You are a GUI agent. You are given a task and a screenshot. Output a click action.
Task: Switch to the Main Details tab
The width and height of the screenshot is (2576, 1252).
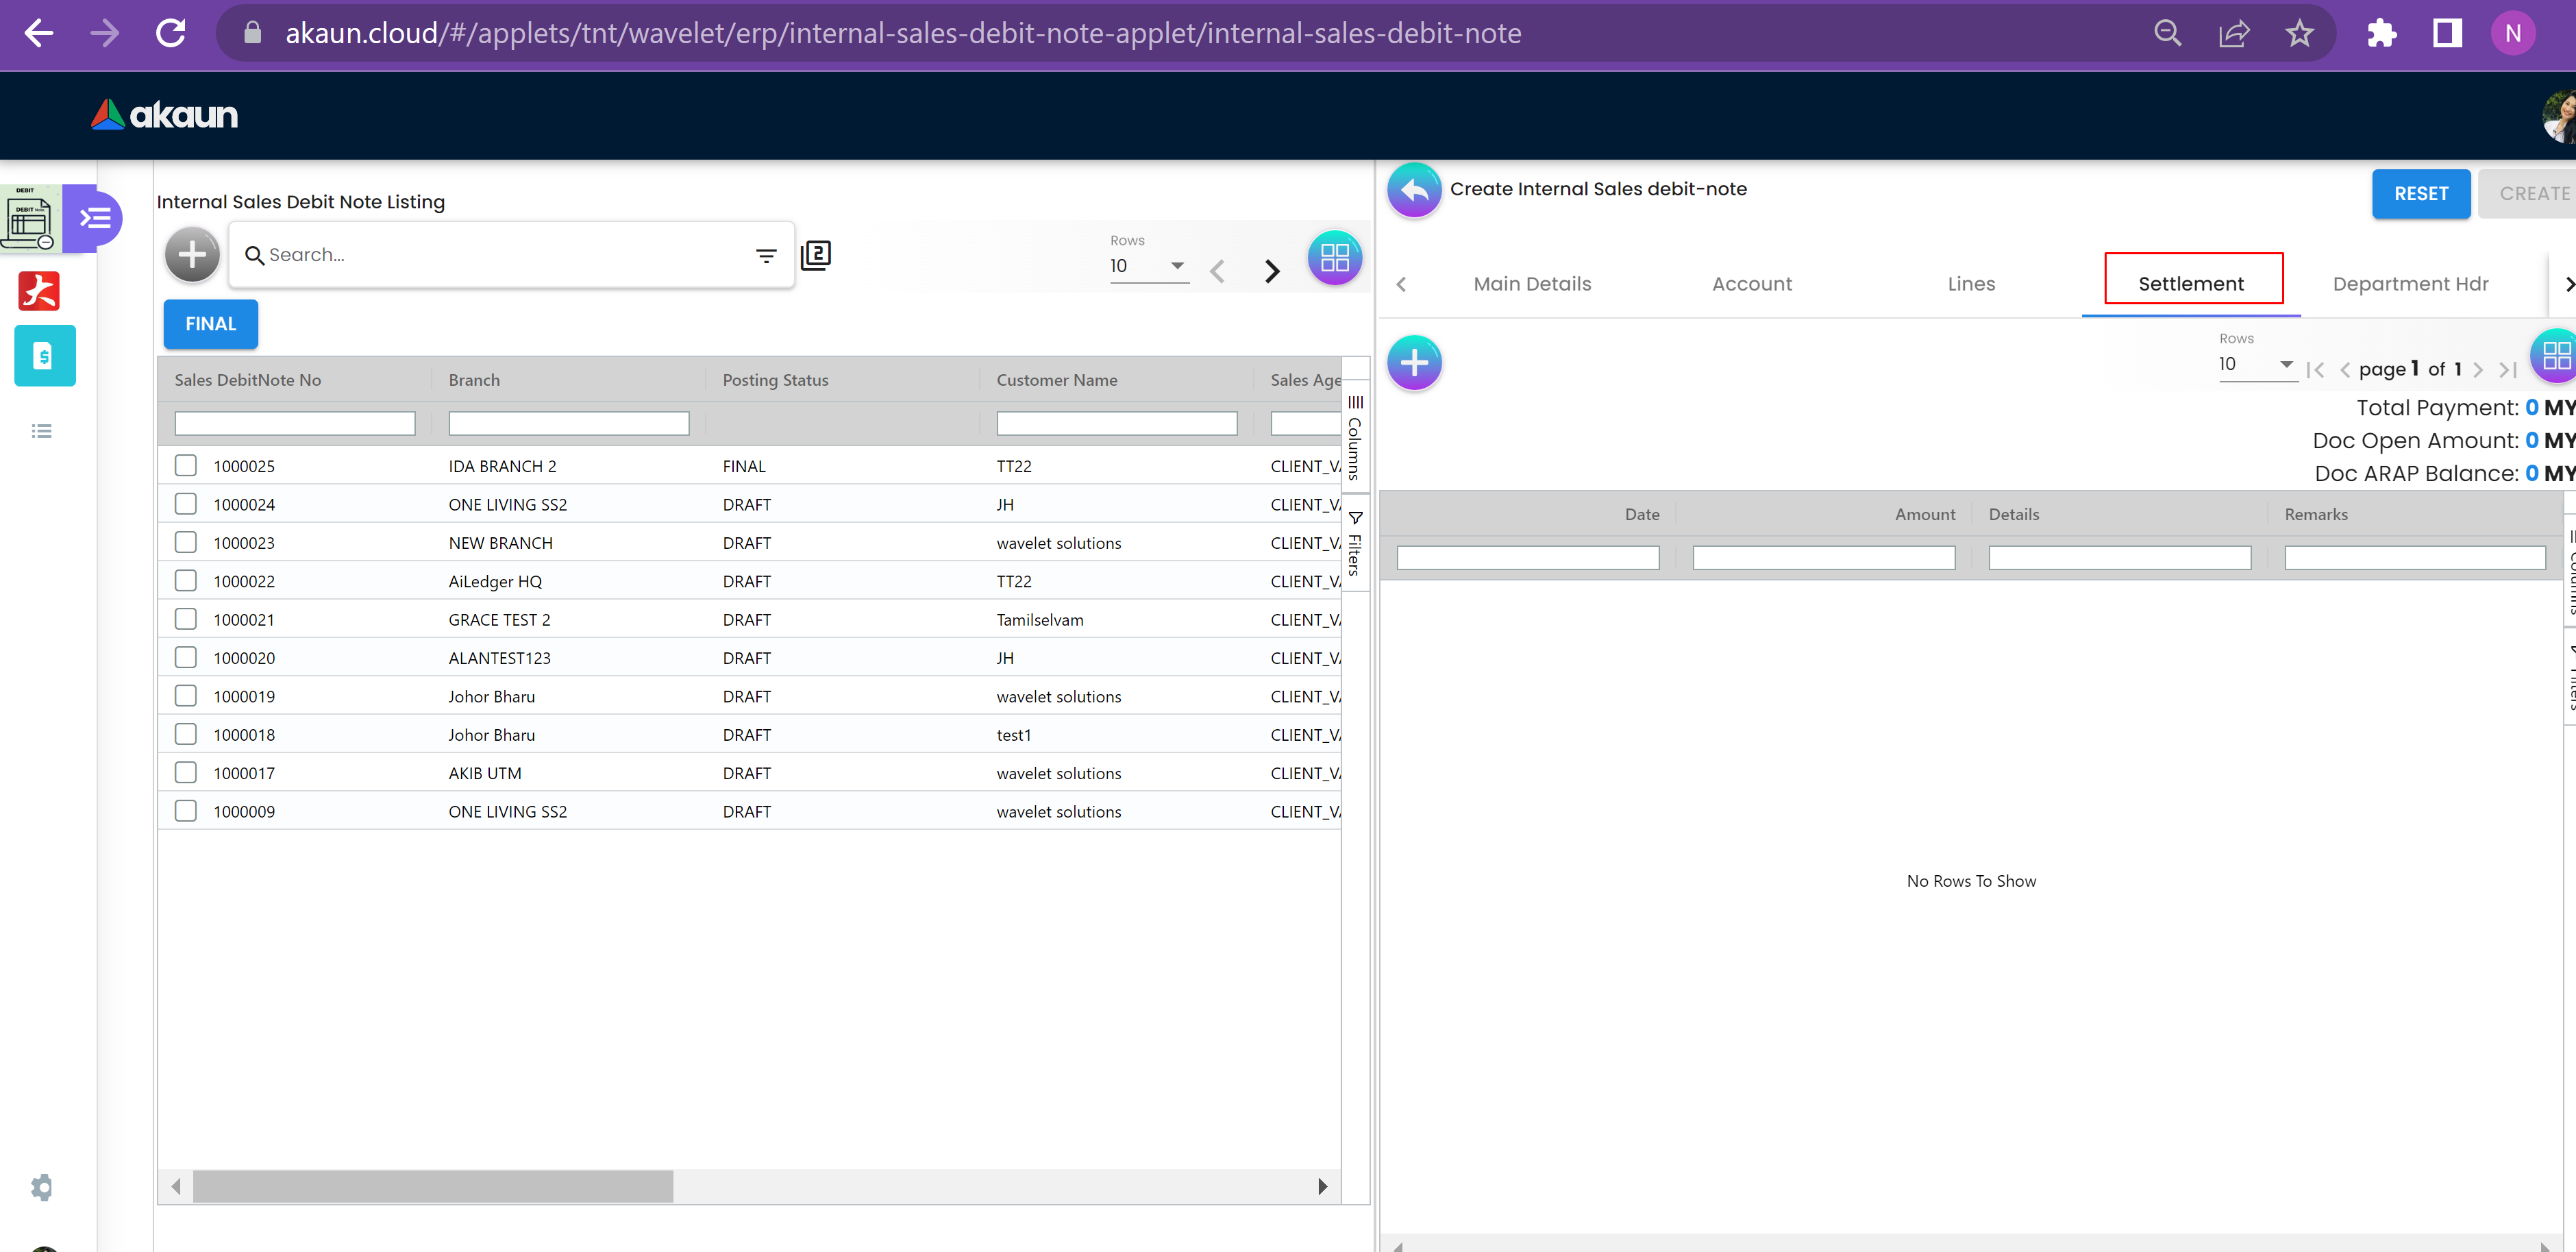point(1532,284)
